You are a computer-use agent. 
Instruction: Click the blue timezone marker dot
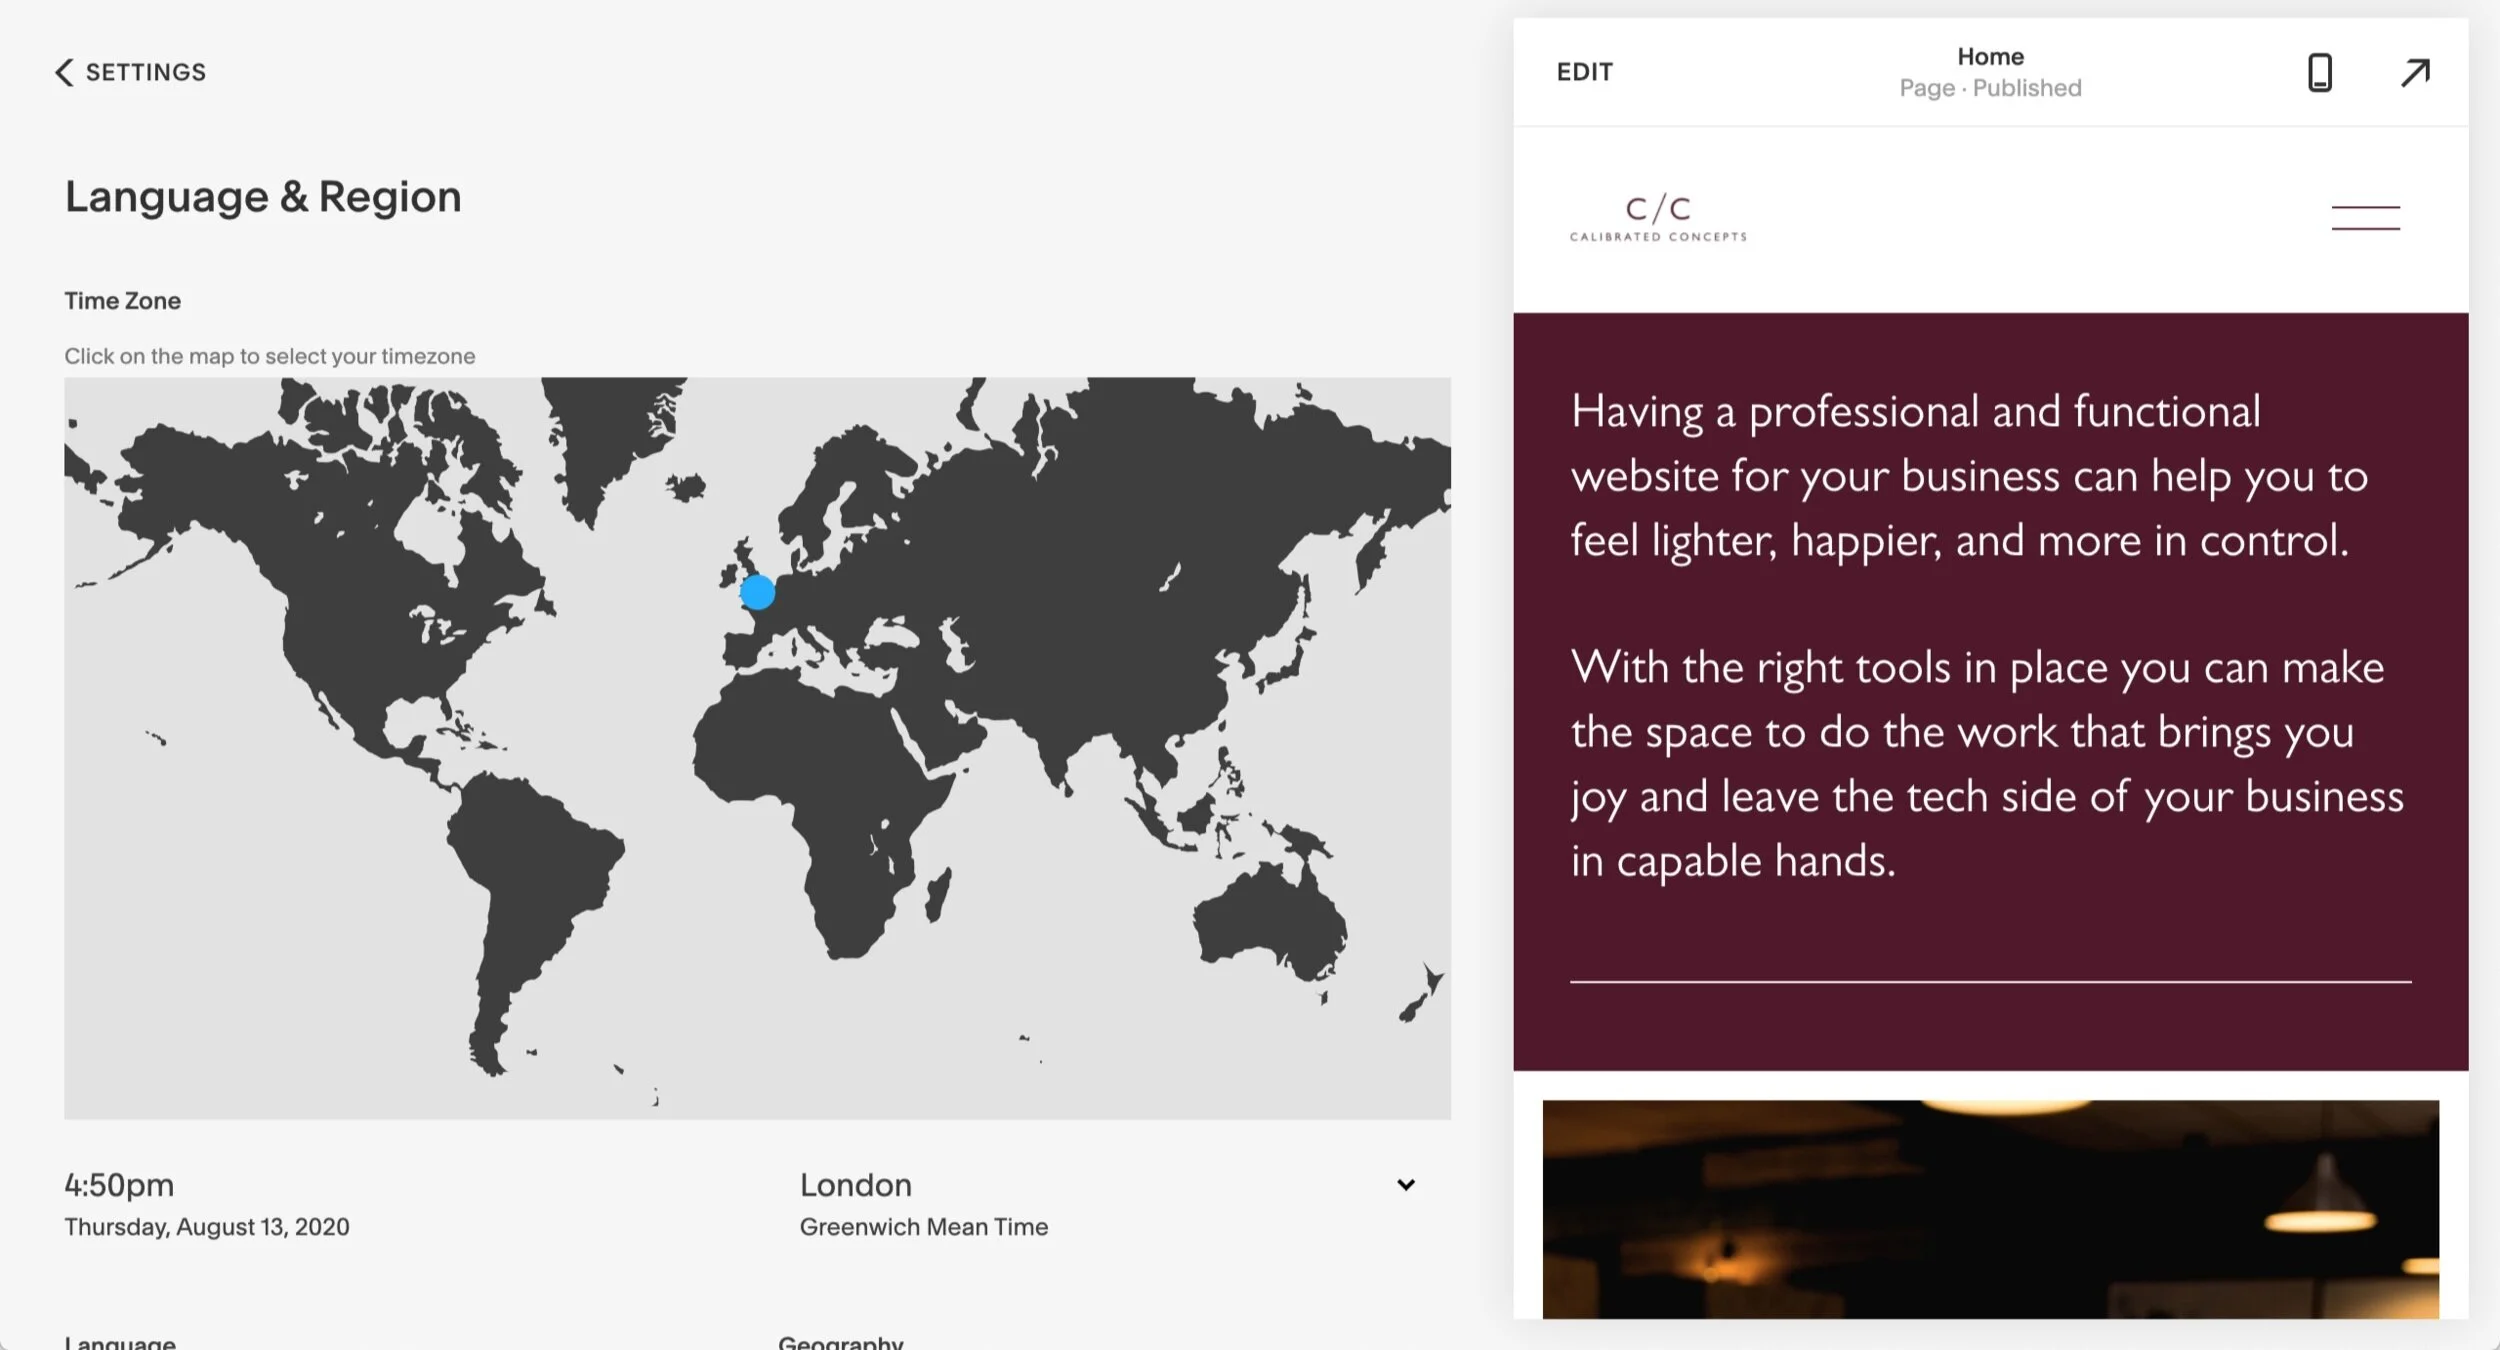pos(757,592)
